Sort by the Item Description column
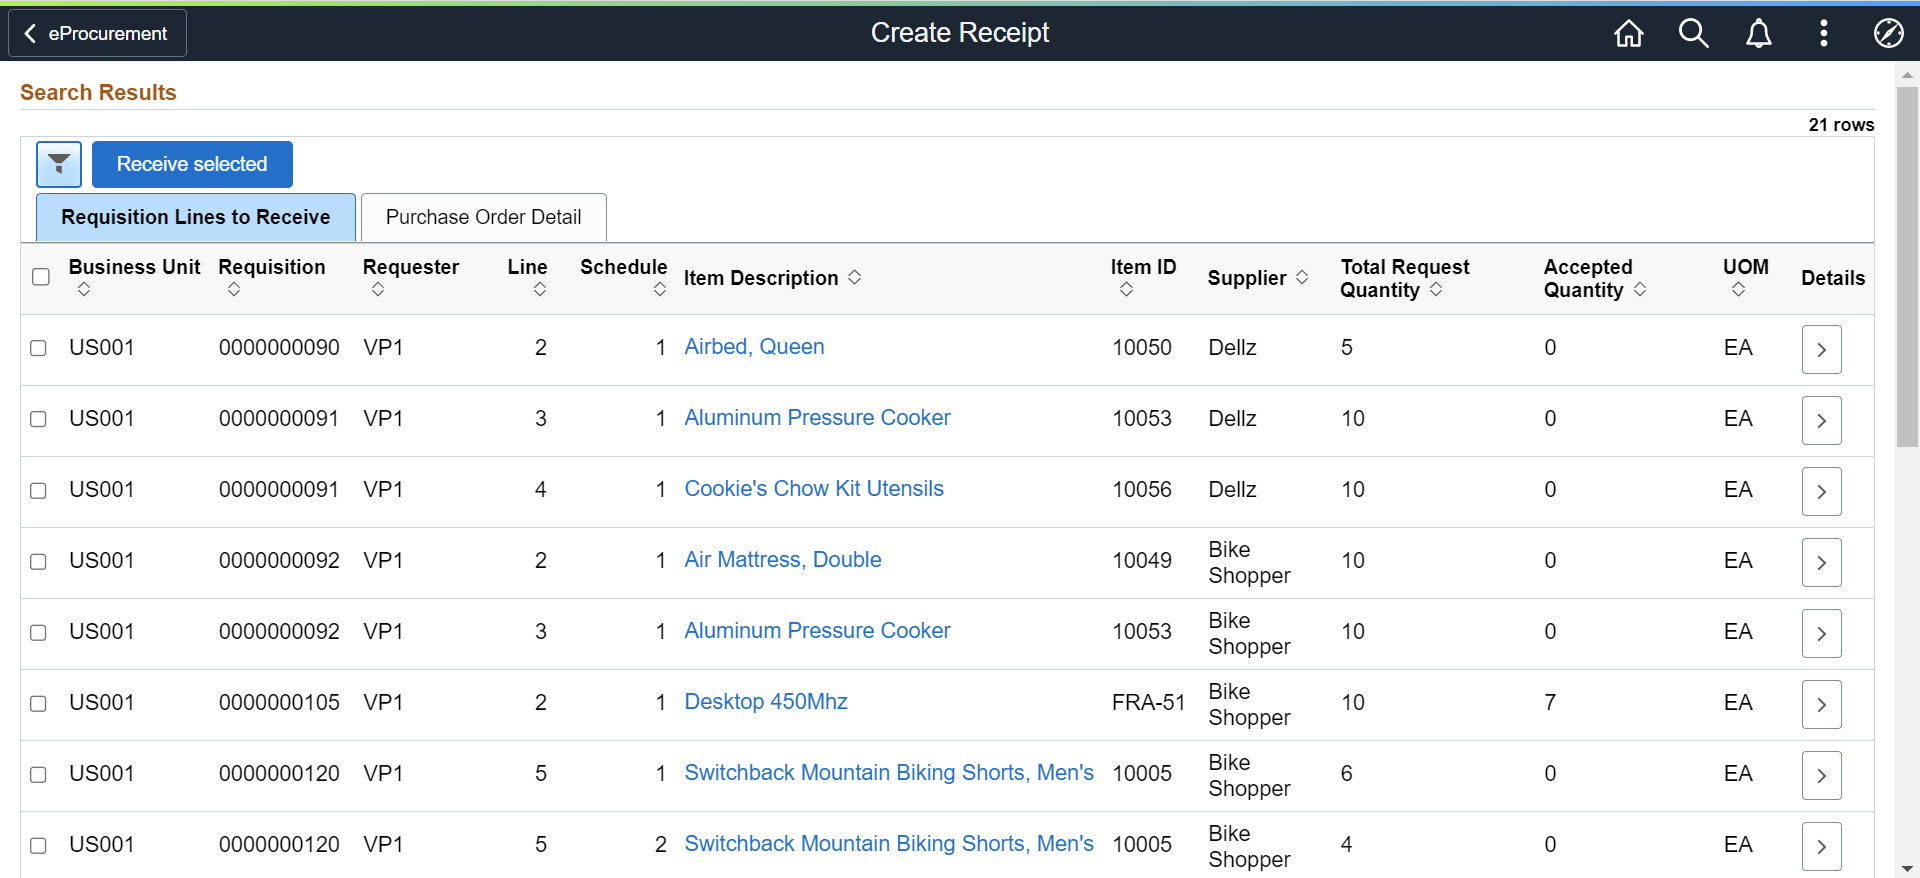 pos(772,278)
